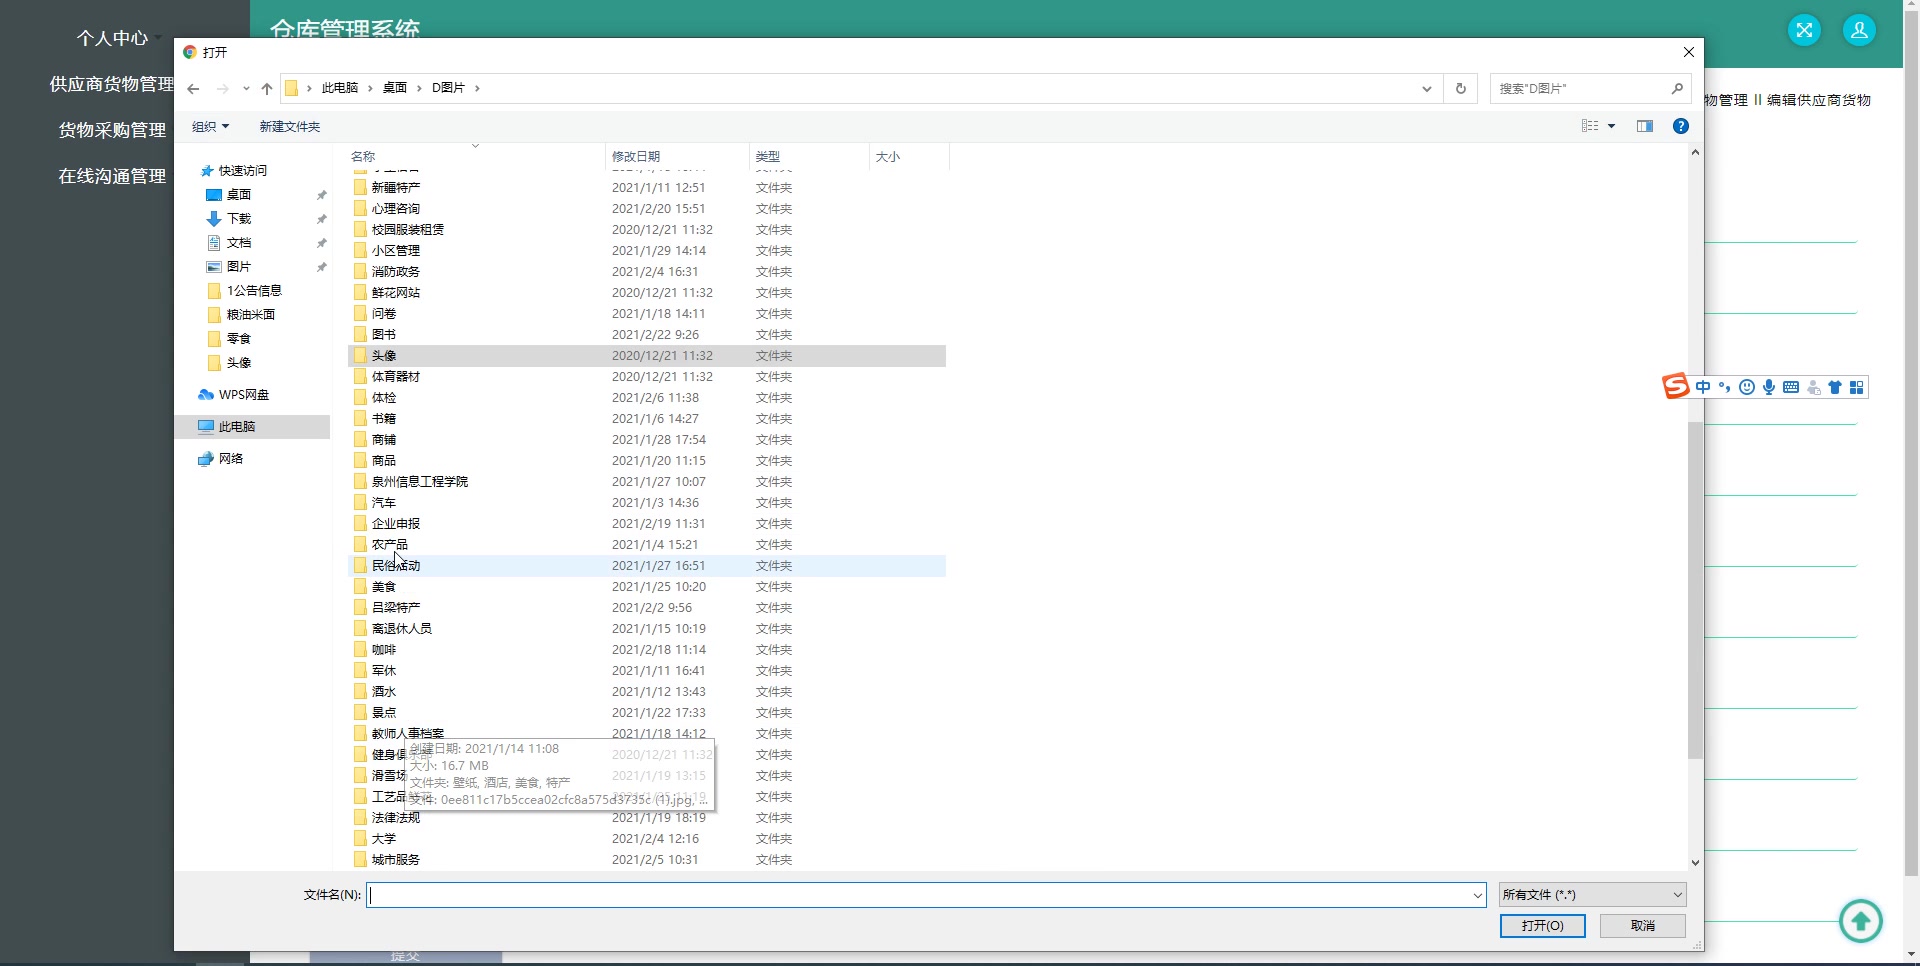Sort by 大小 column header

(x=908, y=157)
